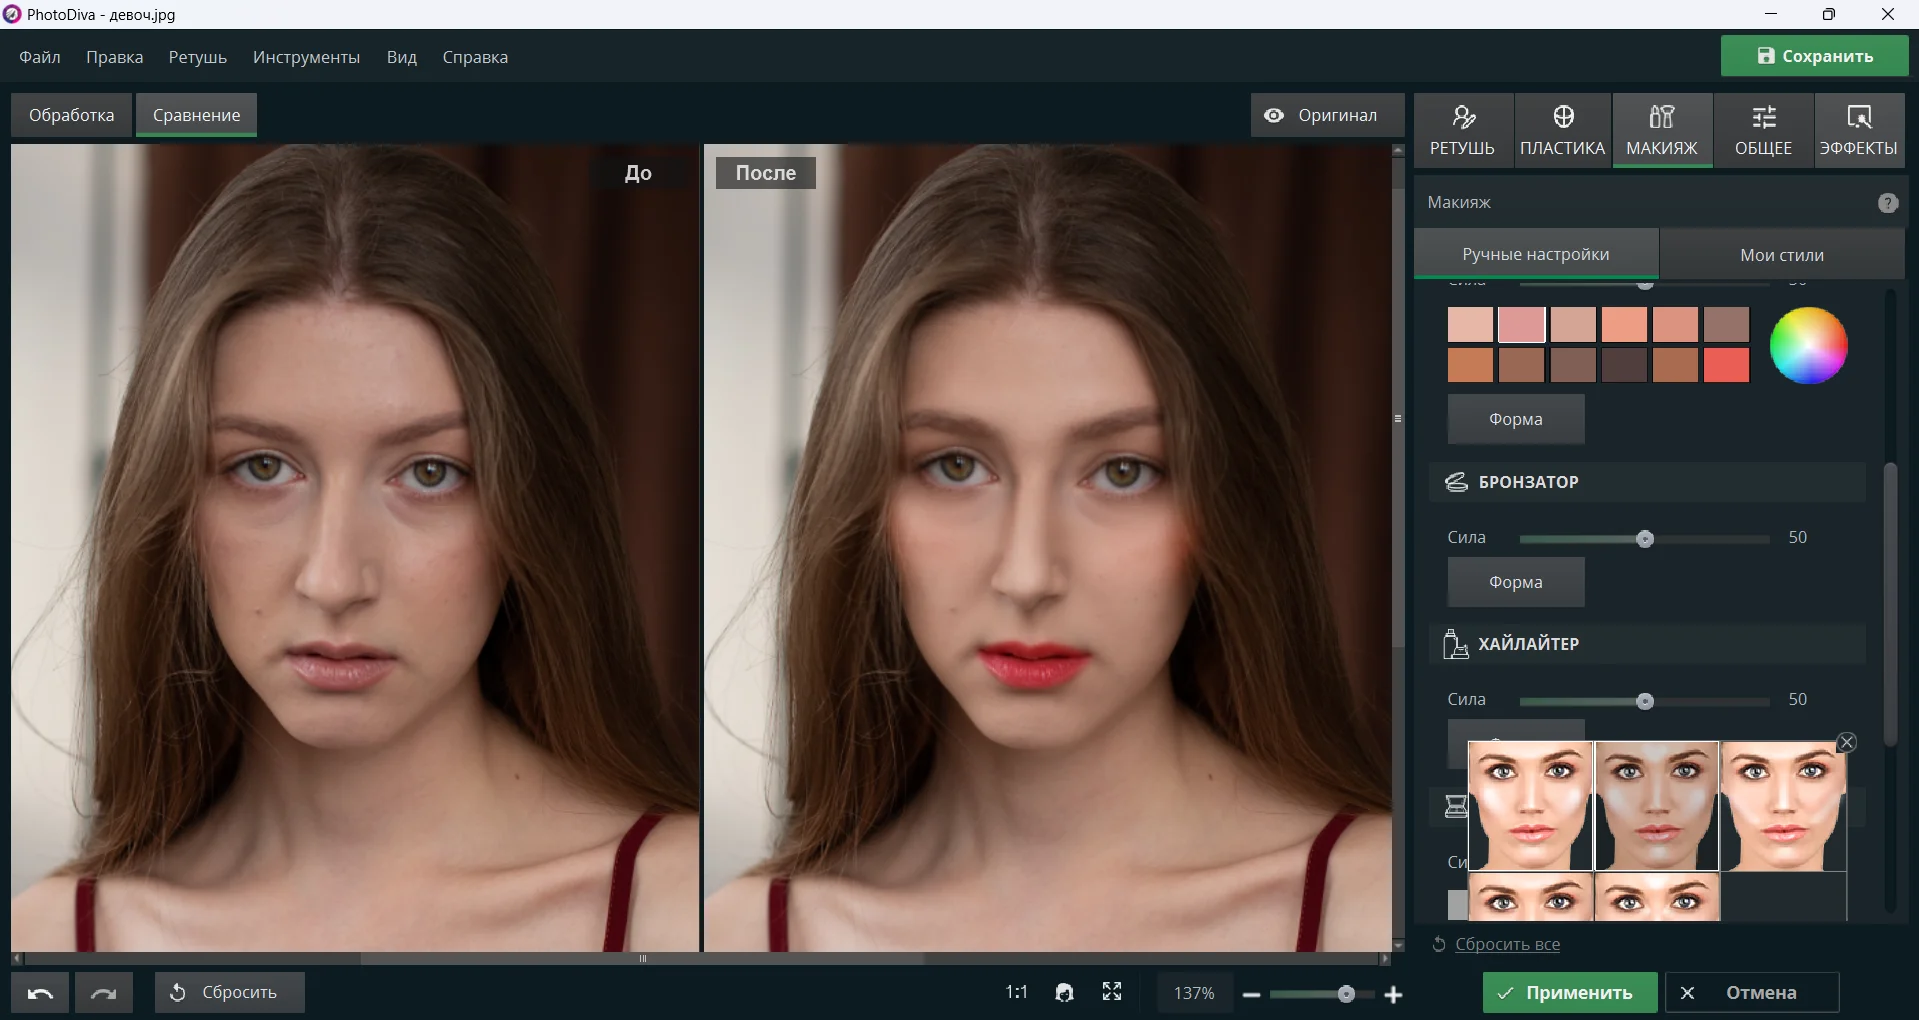Click the Сбросить все link
The width and height of the screenshot is (1919, 1020).
1507,944
